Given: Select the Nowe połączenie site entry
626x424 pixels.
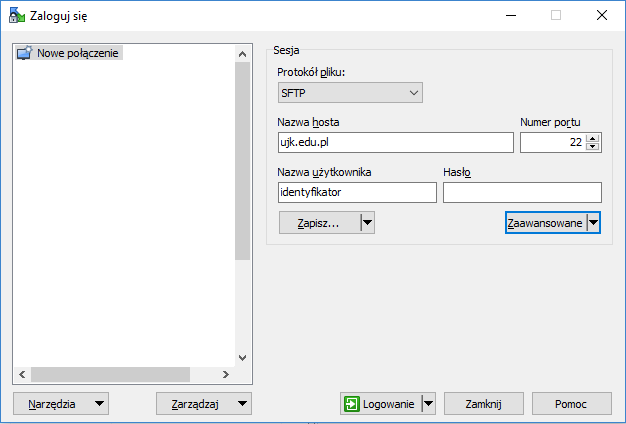Looking at the screenshot, I should (78, 53).
